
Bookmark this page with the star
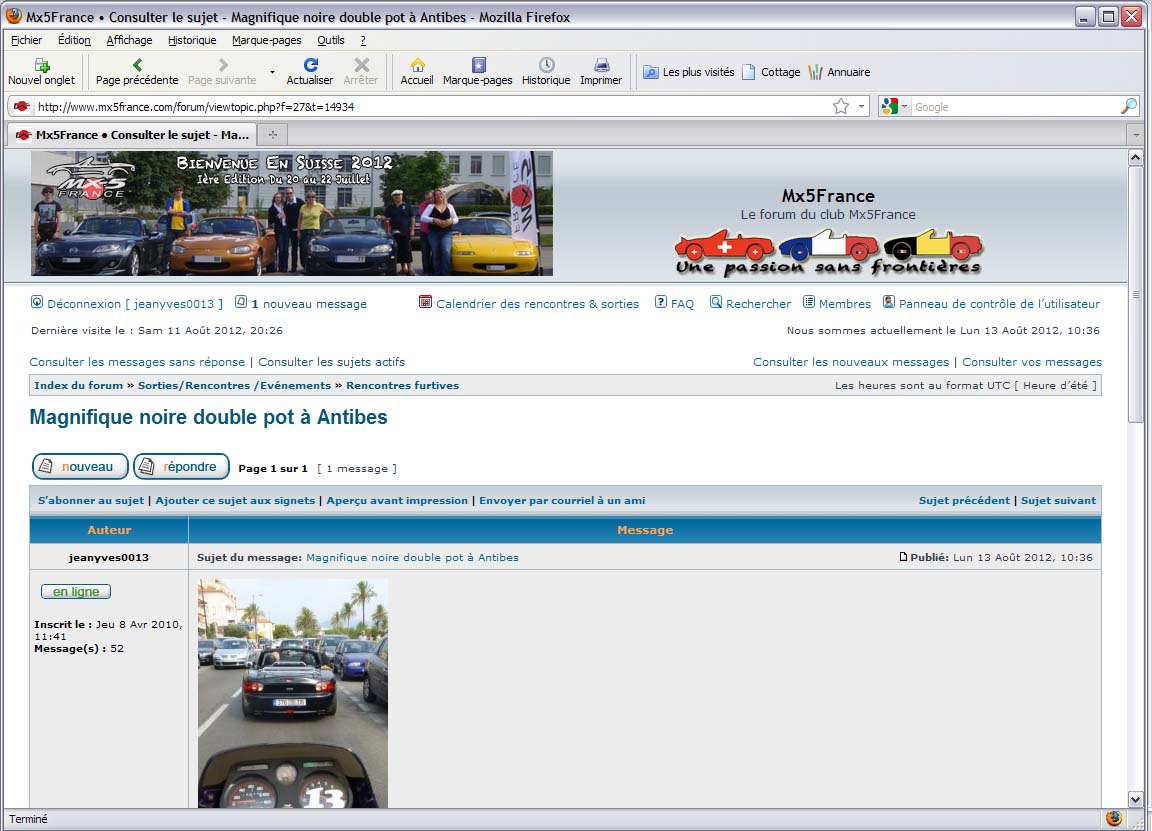[x=841, y=107]
